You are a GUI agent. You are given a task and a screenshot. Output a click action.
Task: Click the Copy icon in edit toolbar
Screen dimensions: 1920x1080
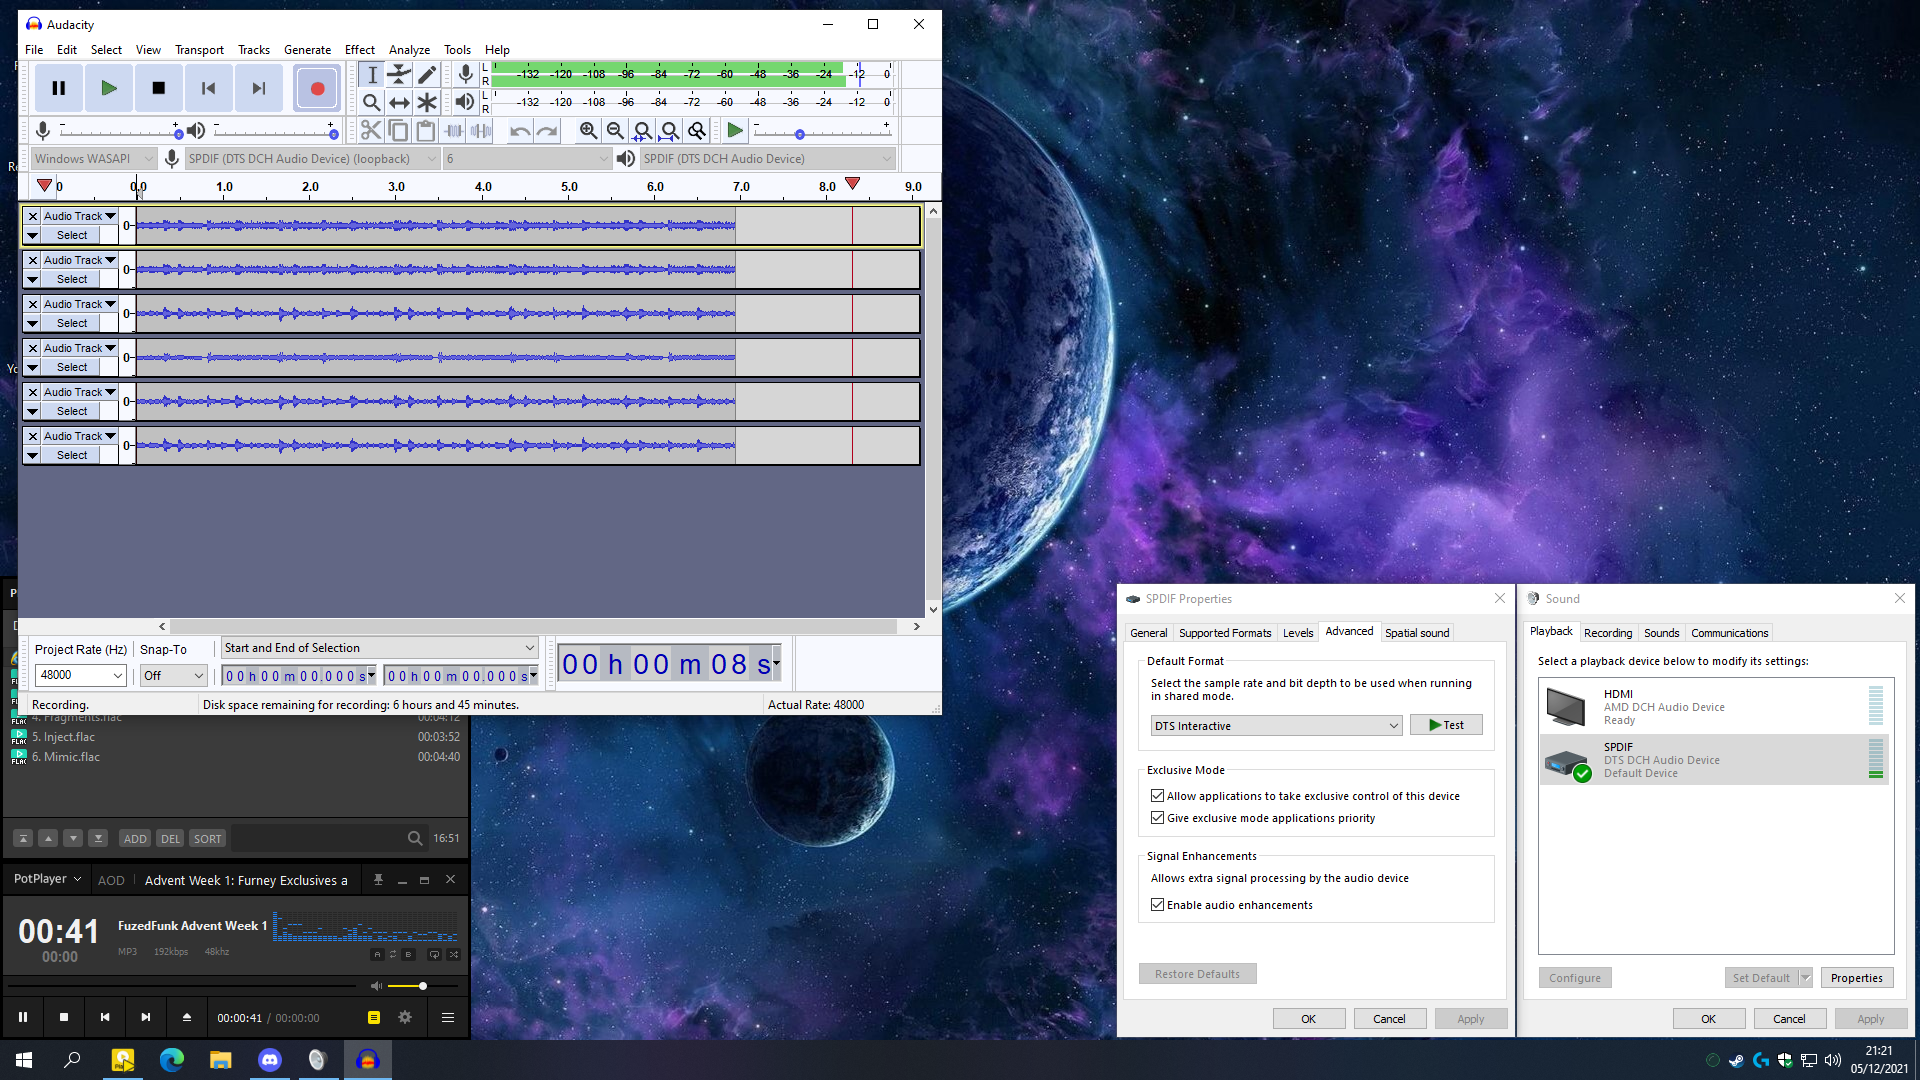[x=398, y=130]
